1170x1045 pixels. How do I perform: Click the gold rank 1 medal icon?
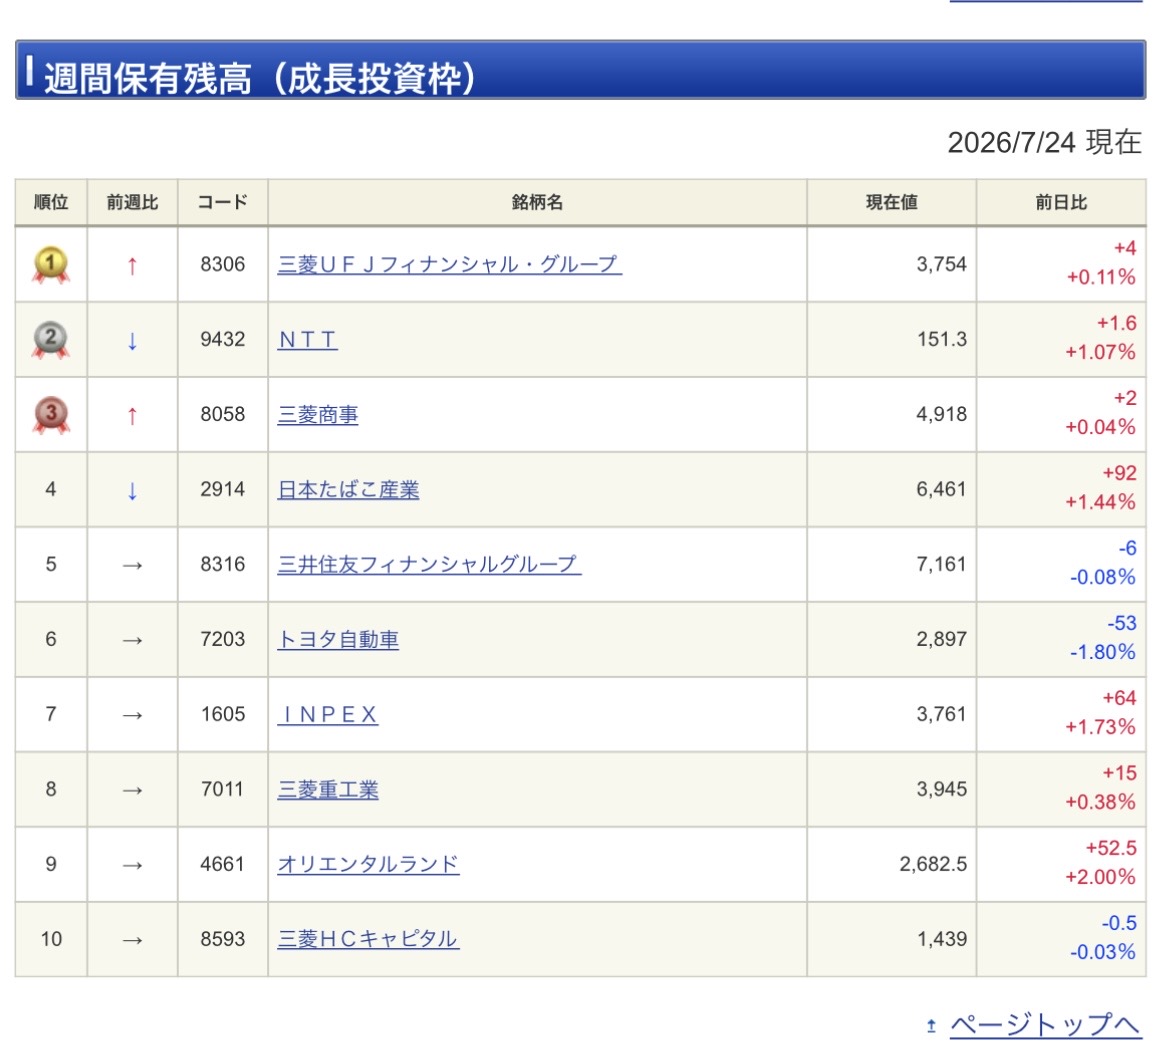(51, 265)
